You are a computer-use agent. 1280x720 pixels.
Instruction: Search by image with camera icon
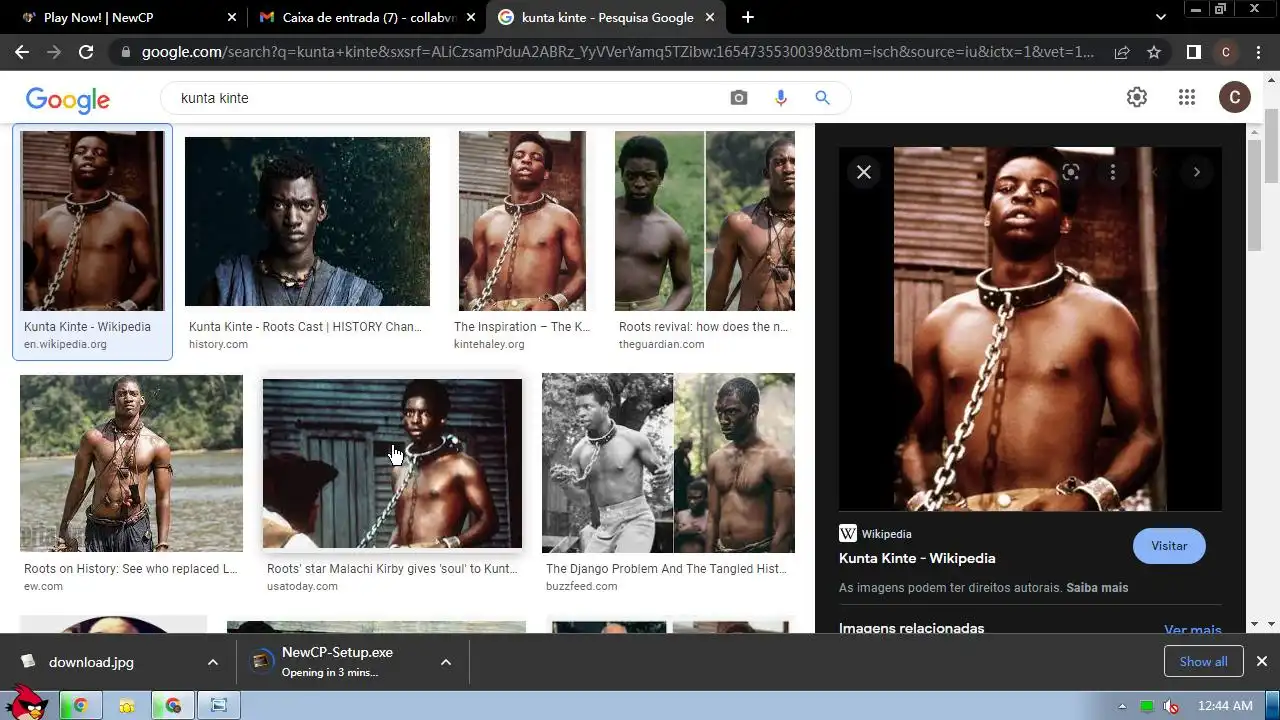point(739,98)
